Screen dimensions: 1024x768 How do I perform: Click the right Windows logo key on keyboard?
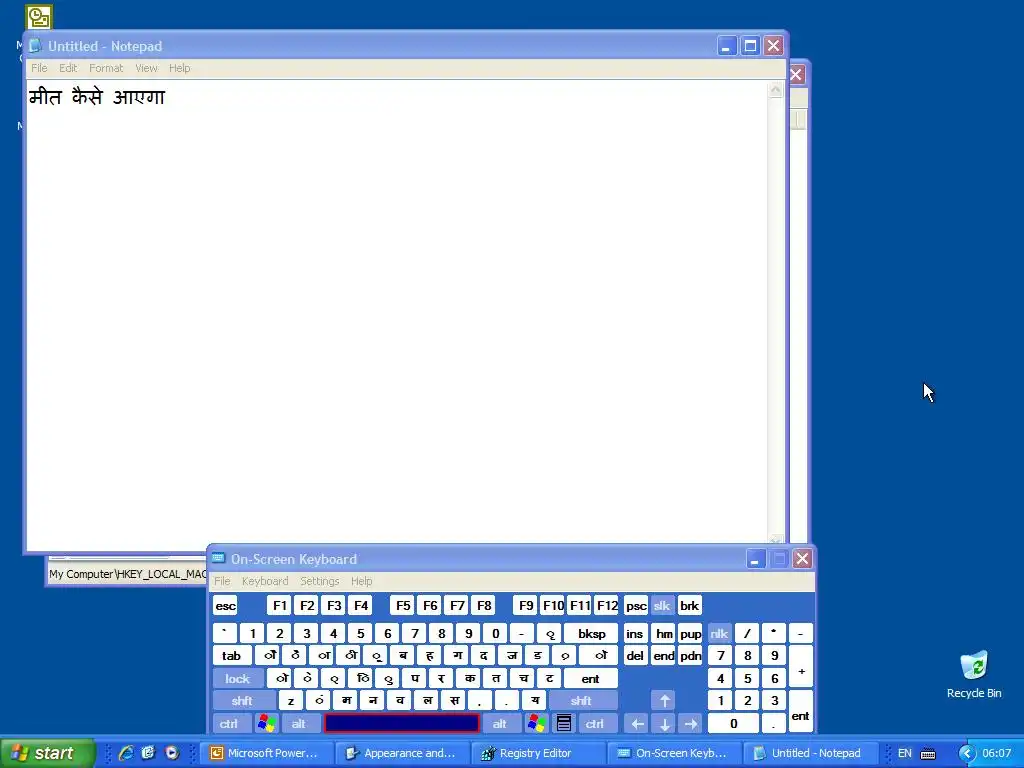[x=537, y=723]
